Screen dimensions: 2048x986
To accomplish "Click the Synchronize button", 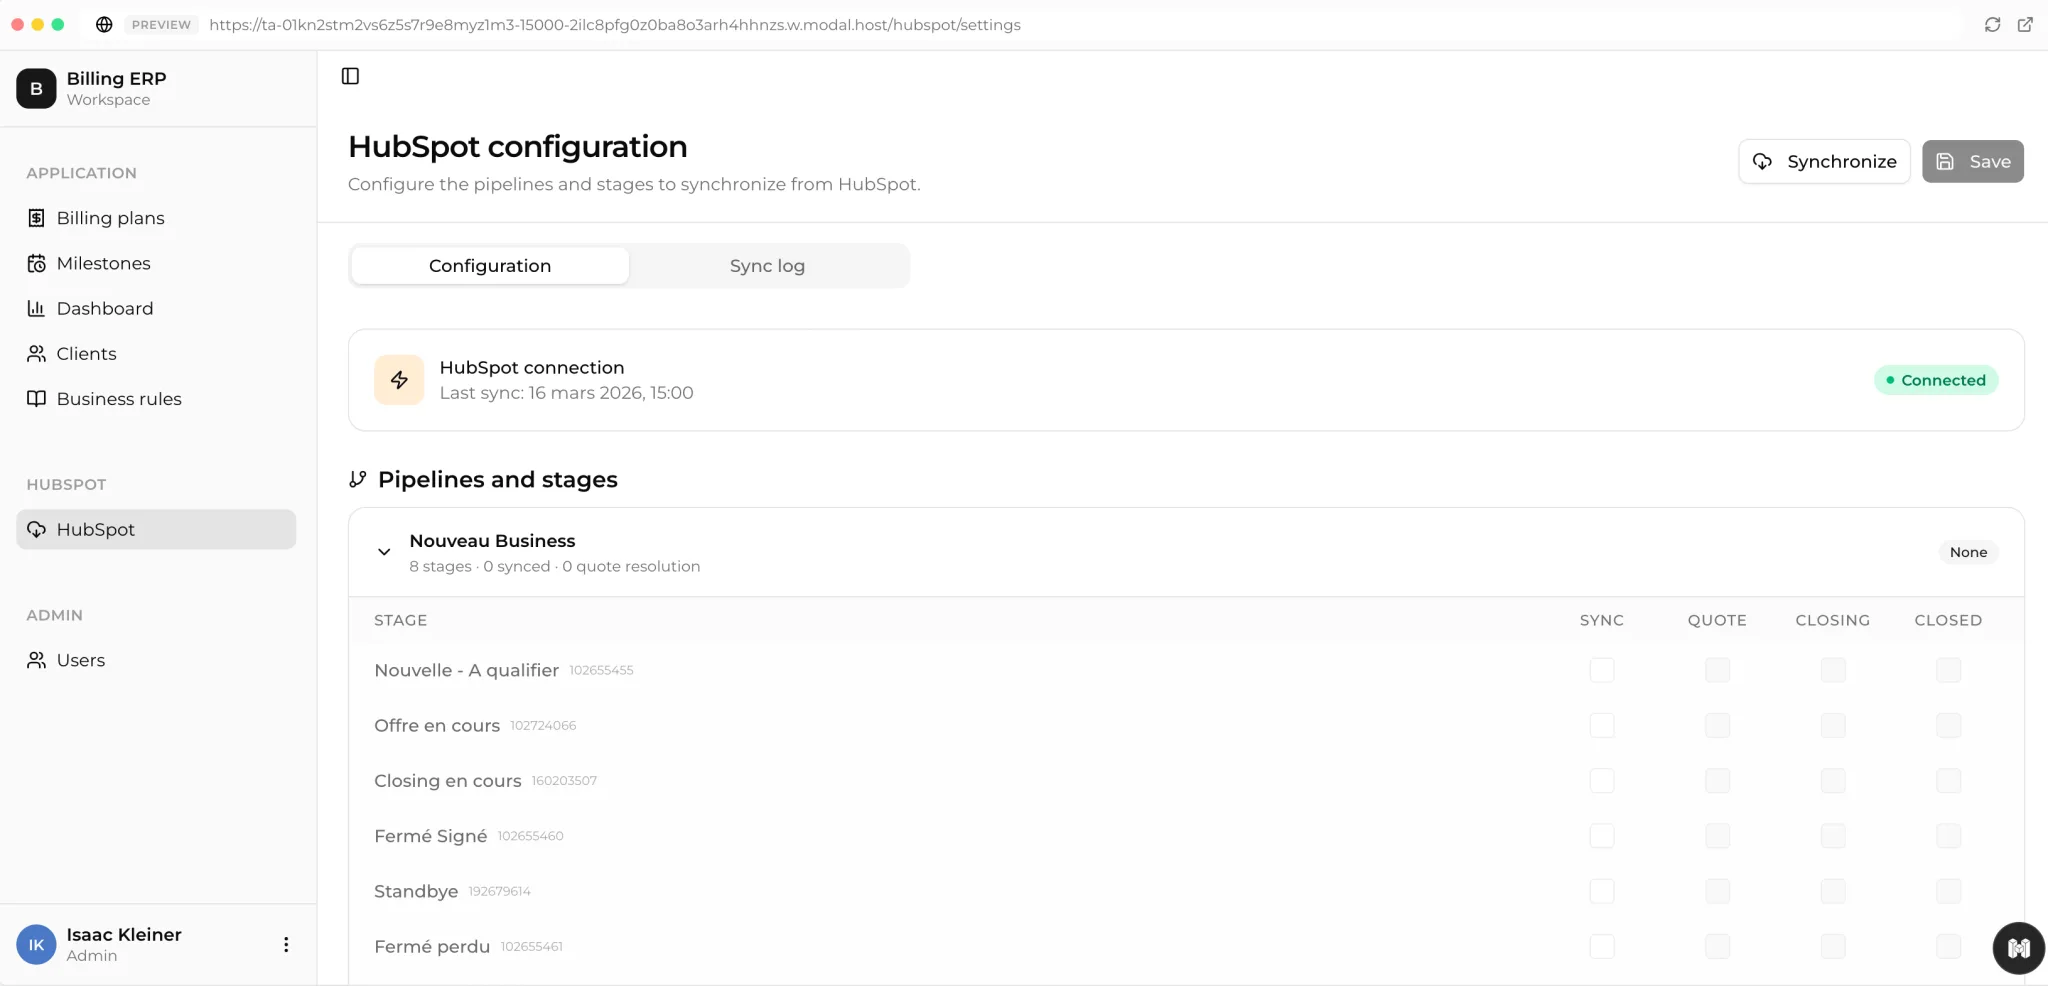I will coord(1824,161).
